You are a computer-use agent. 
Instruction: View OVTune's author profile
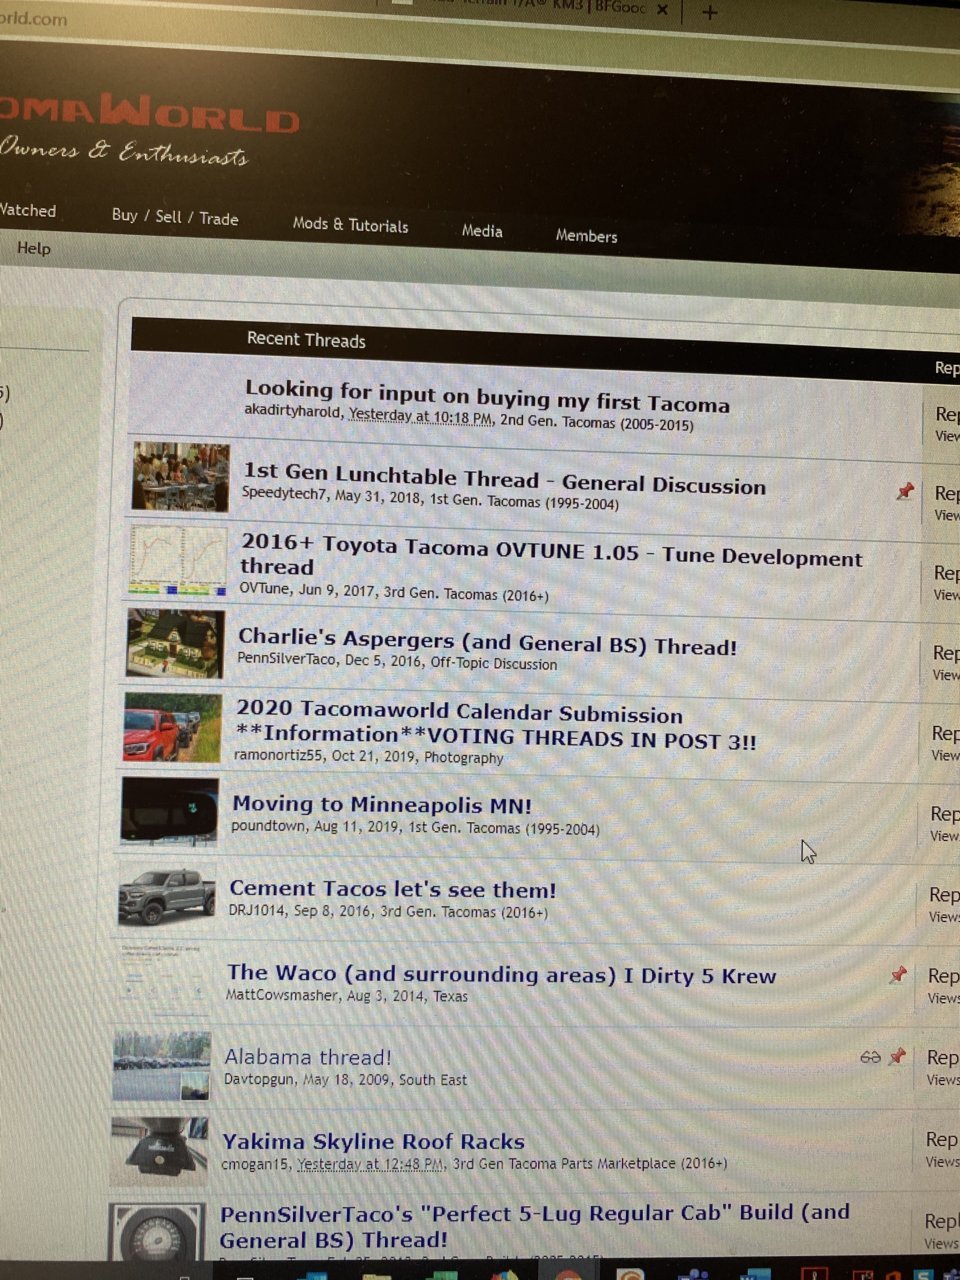265,589
